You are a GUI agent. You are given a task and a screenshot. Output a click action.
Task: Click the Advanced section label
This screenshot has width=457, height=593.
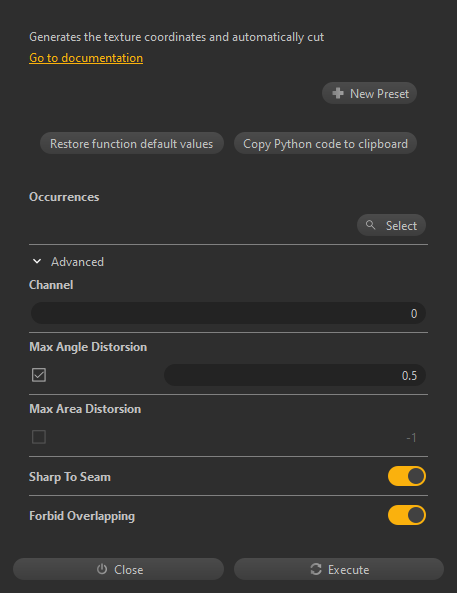click(x=77, y=262)
